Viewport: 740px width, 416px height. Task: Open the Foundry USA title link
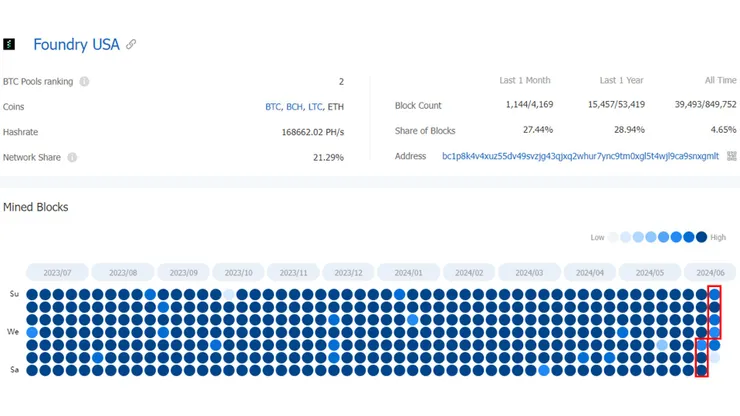(x=76, y=44)
